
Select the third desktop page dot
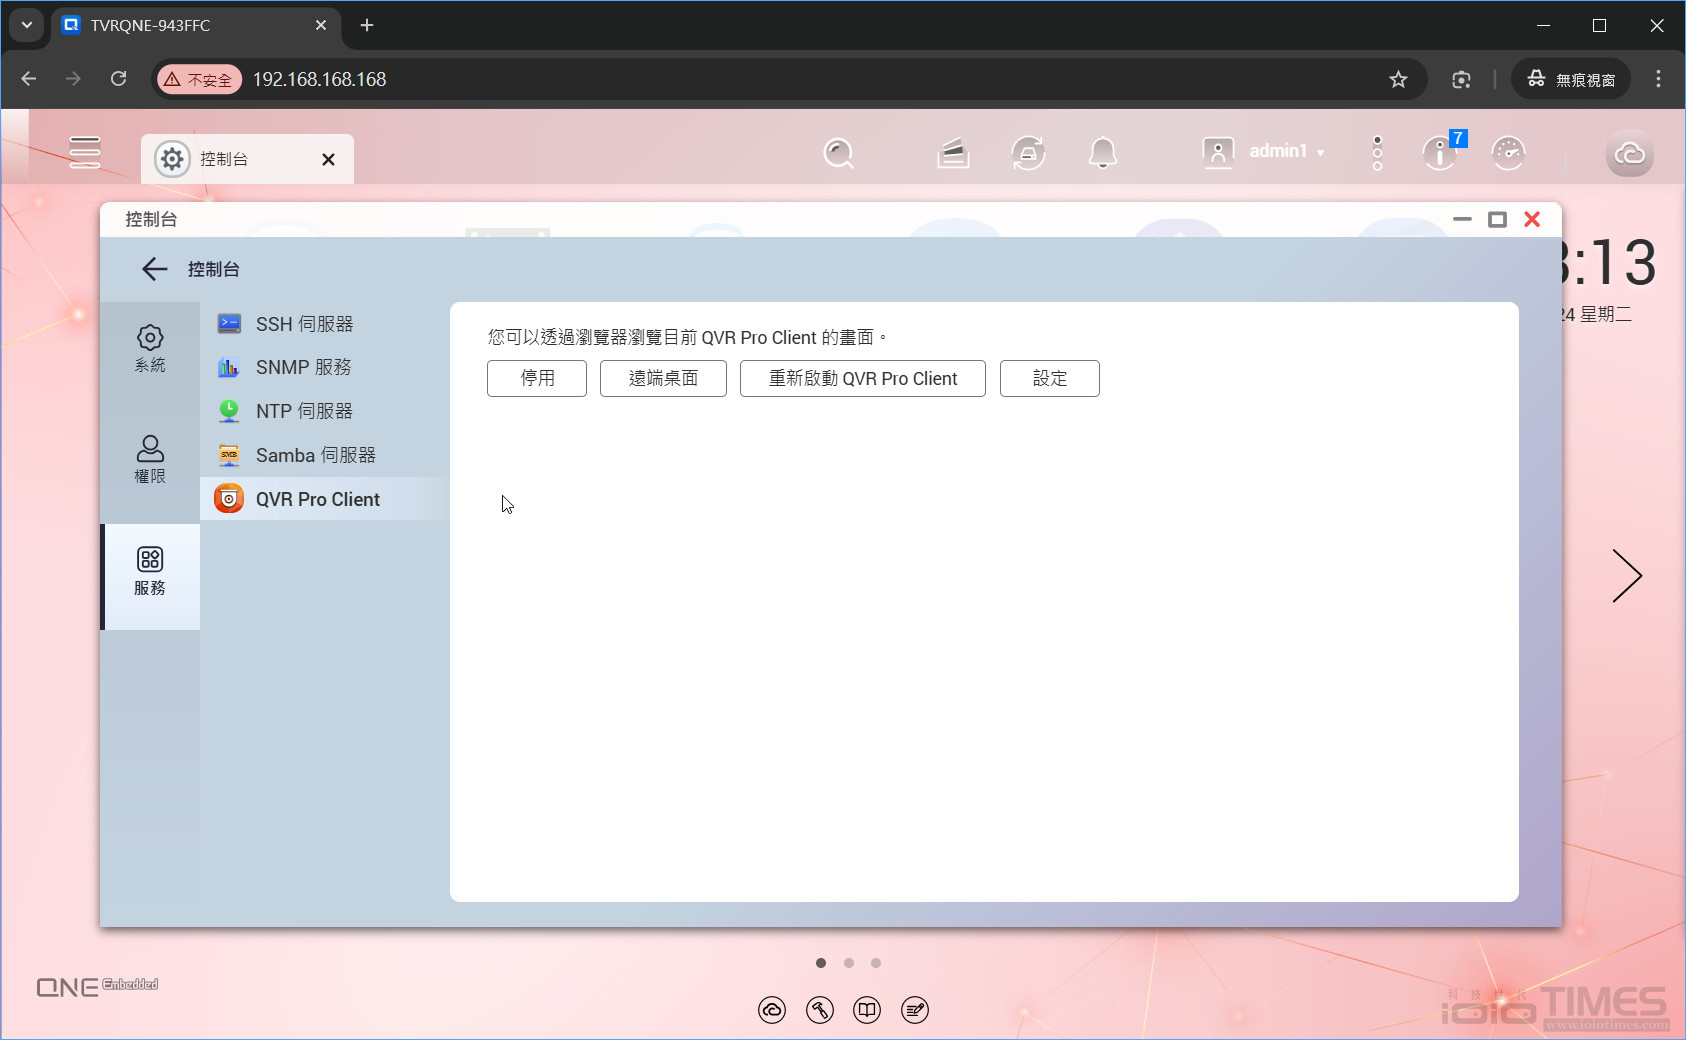[x=876, y=963]
